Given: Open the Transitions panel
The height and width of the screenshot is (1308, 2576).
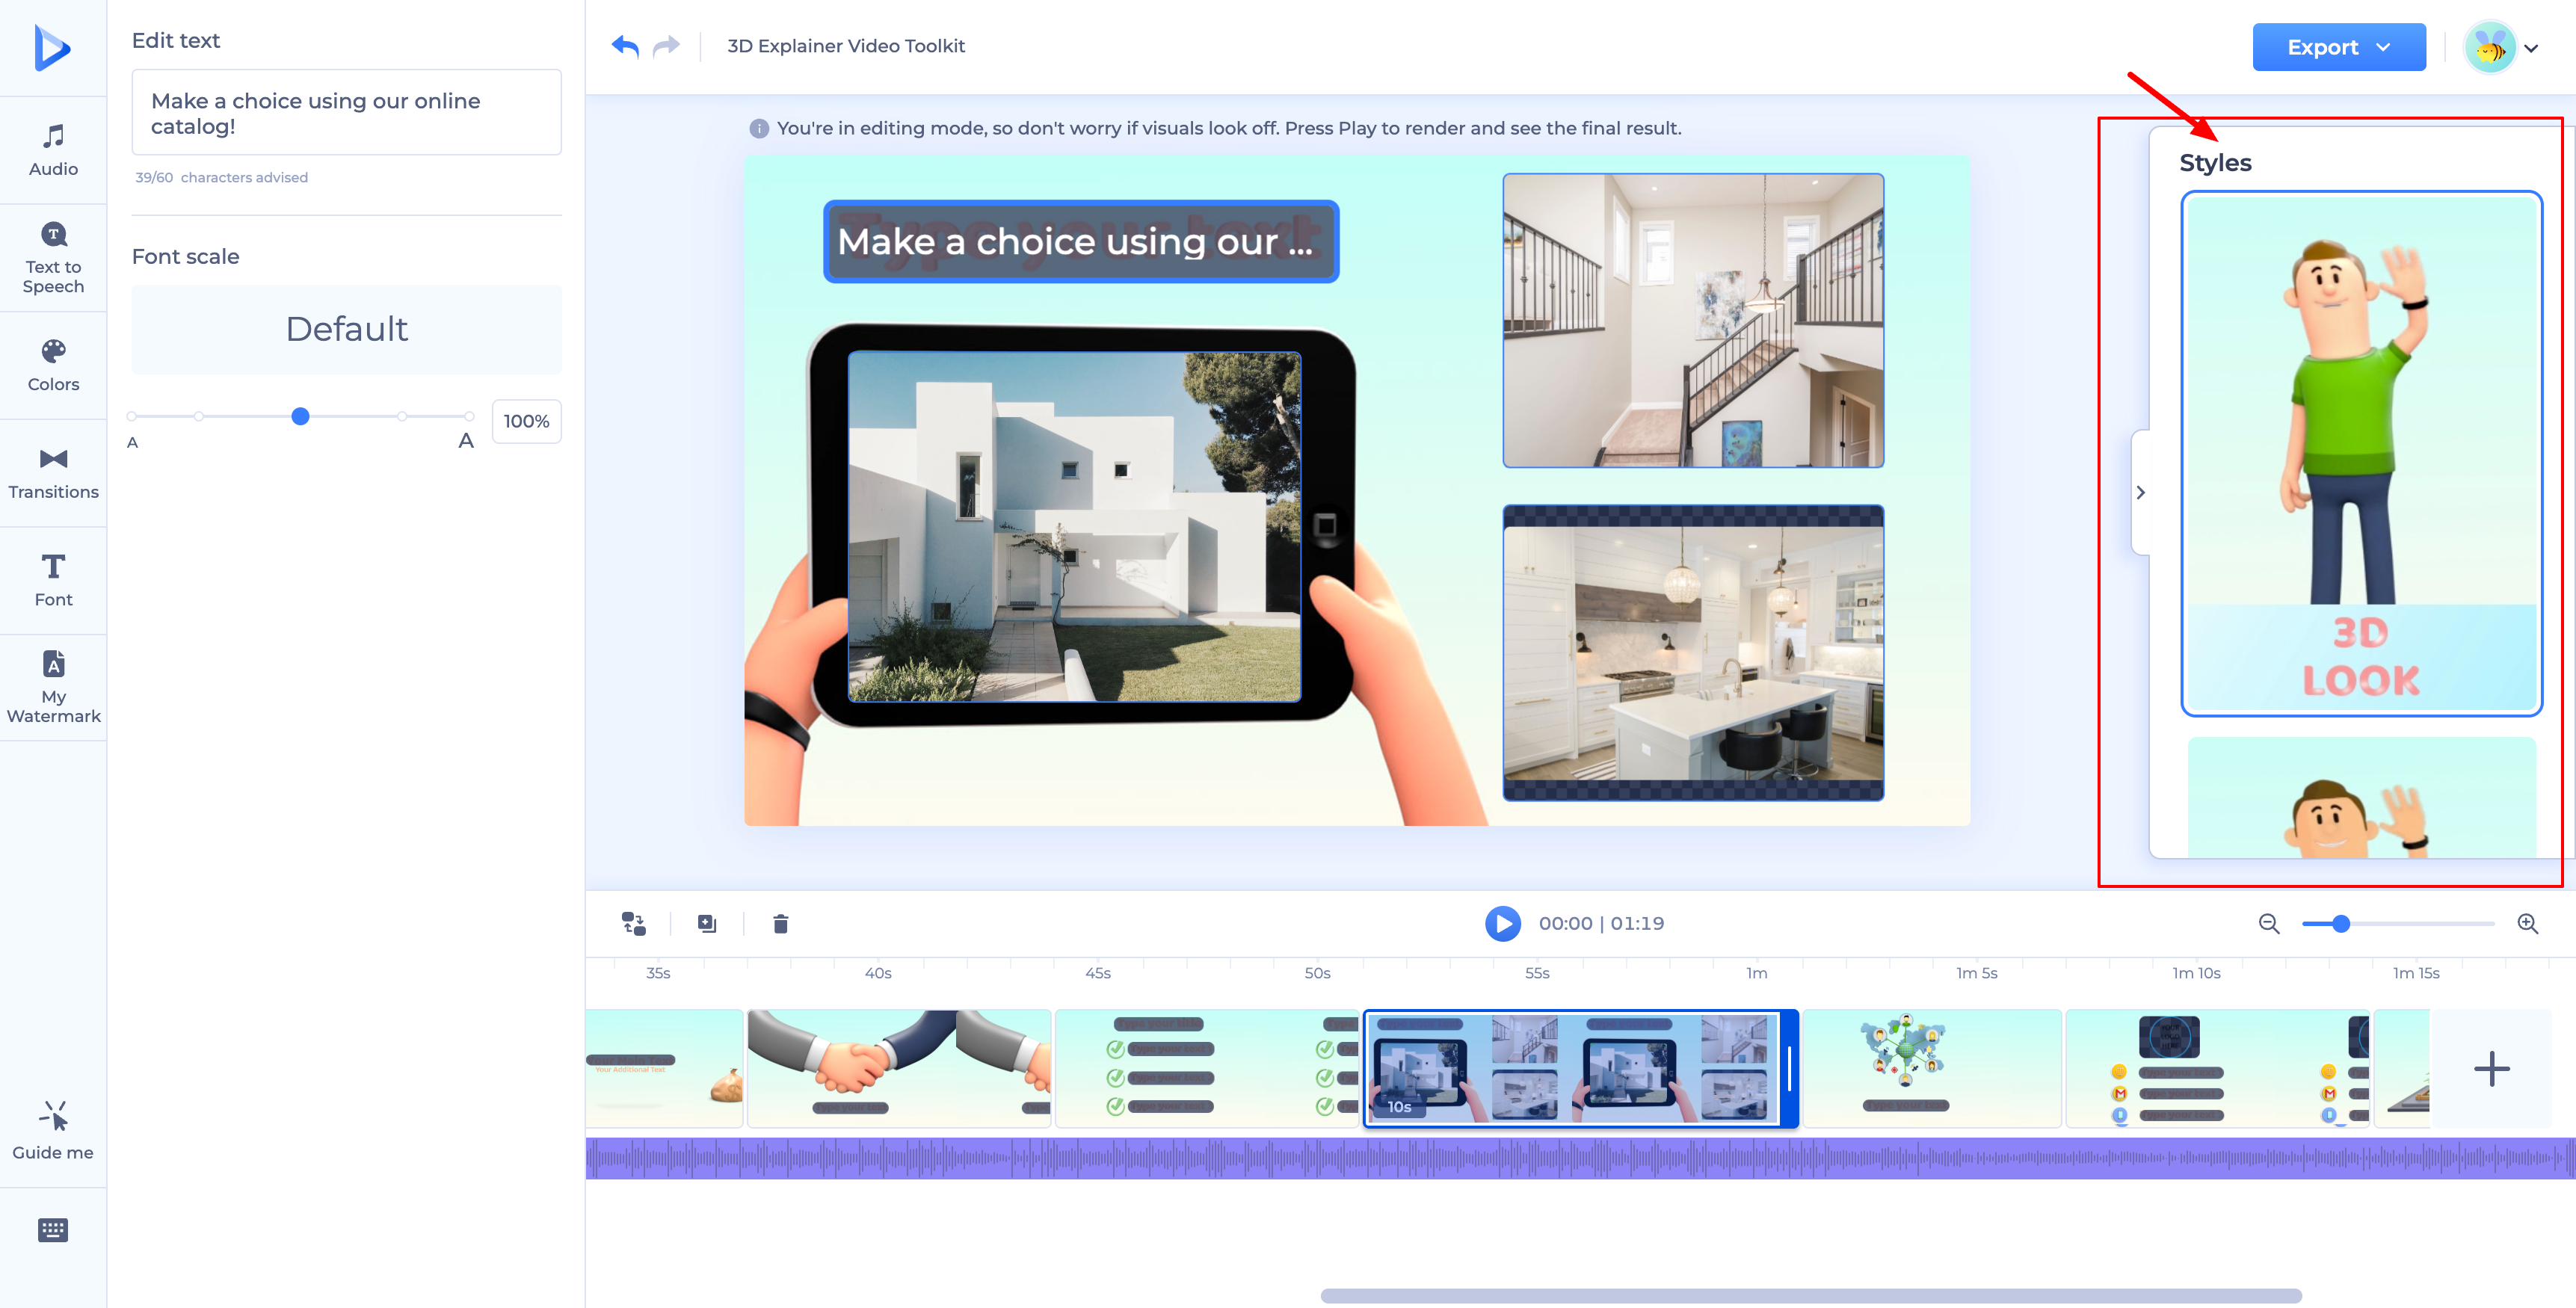Looking at the screenshot, I should pyautogui.click(x=53, y=474).
